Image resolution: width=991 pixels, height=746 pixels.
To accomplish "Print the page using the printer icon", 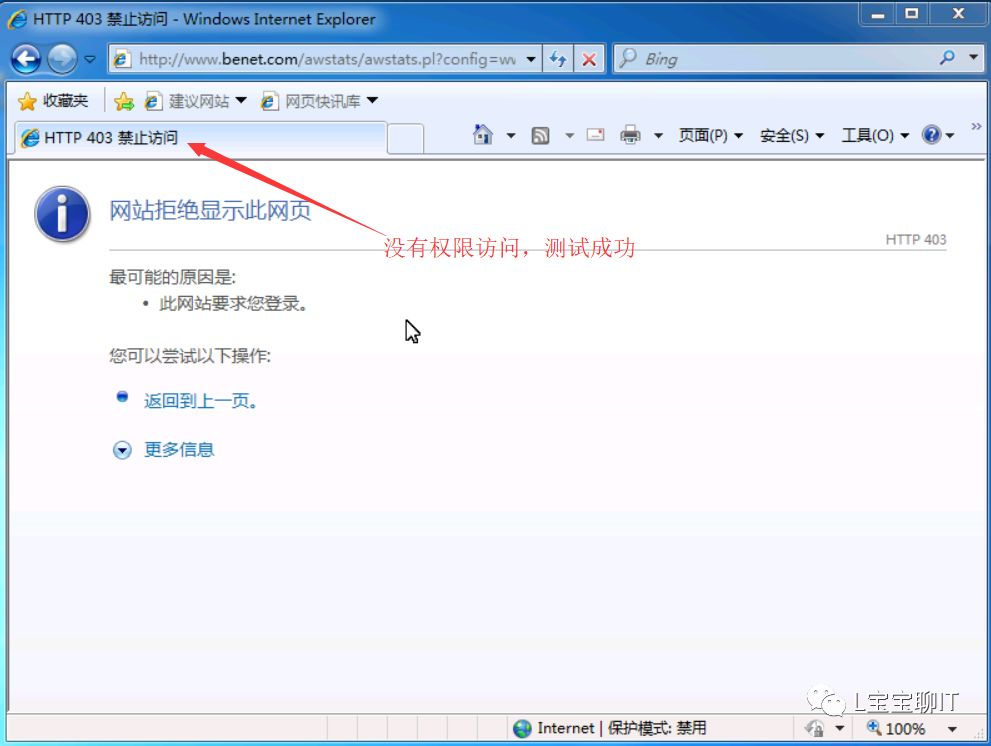I will [x=631, y=134].
